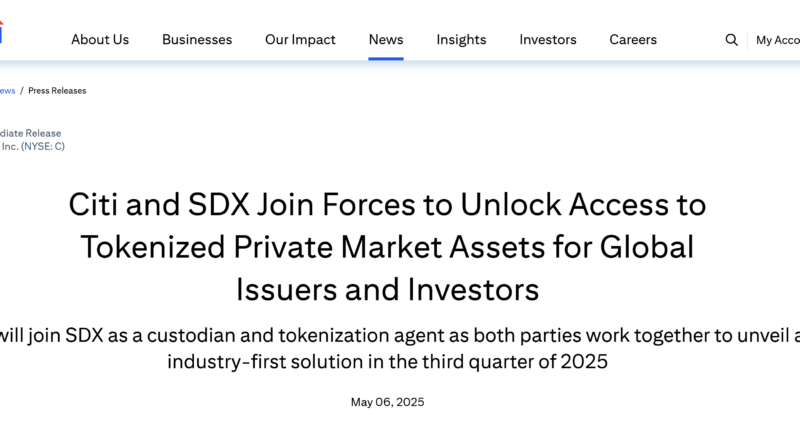
Task: Click the custodian and tokenization agent subtitle
Action: [x=400, y=349]
